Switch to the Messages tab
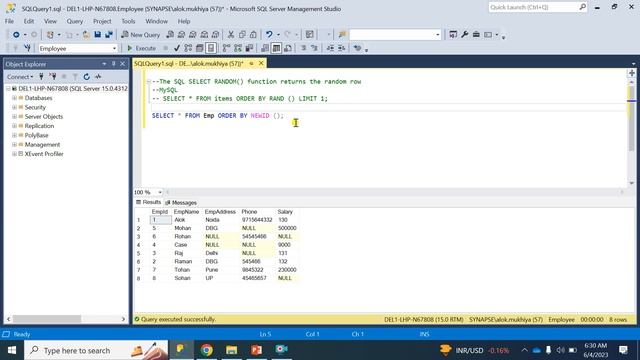 click(181, 203)
